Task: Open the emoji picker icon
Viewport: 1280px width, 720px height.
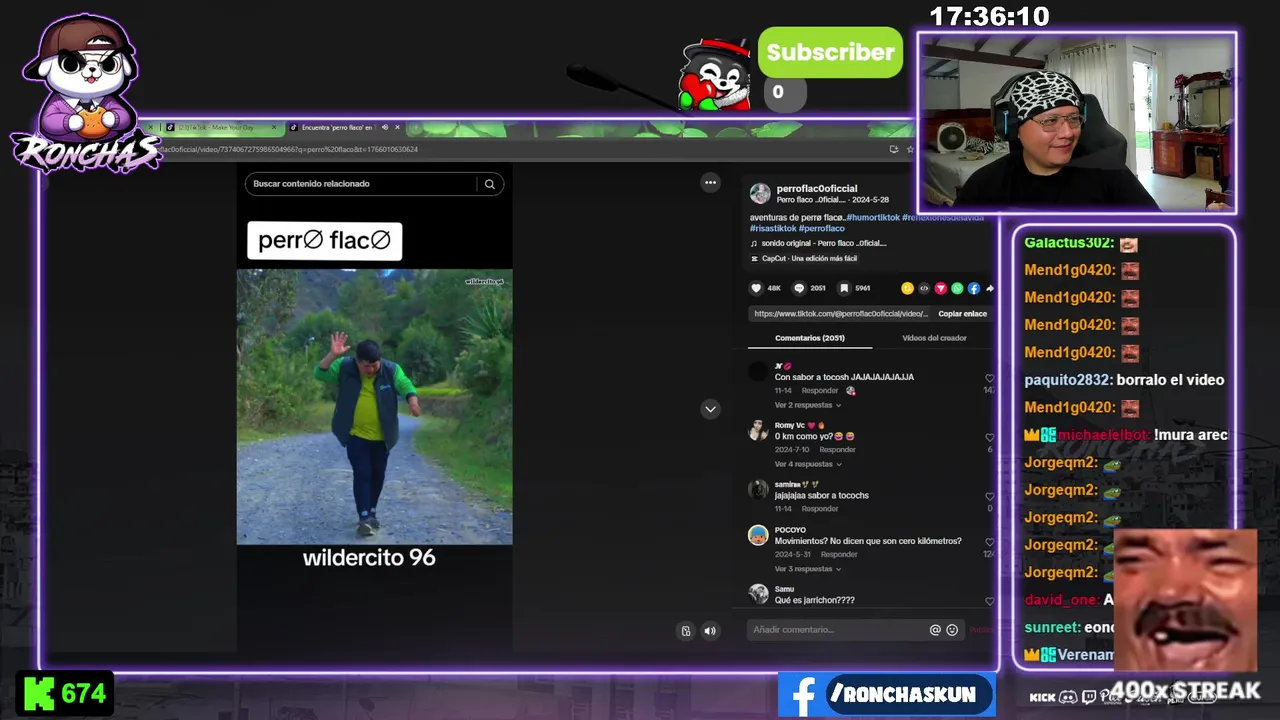Action: [952, 630]
